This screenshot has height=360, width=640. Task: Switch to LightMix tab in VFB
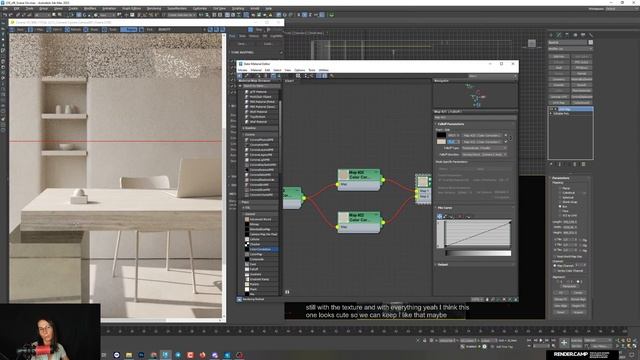pos(276,36)
